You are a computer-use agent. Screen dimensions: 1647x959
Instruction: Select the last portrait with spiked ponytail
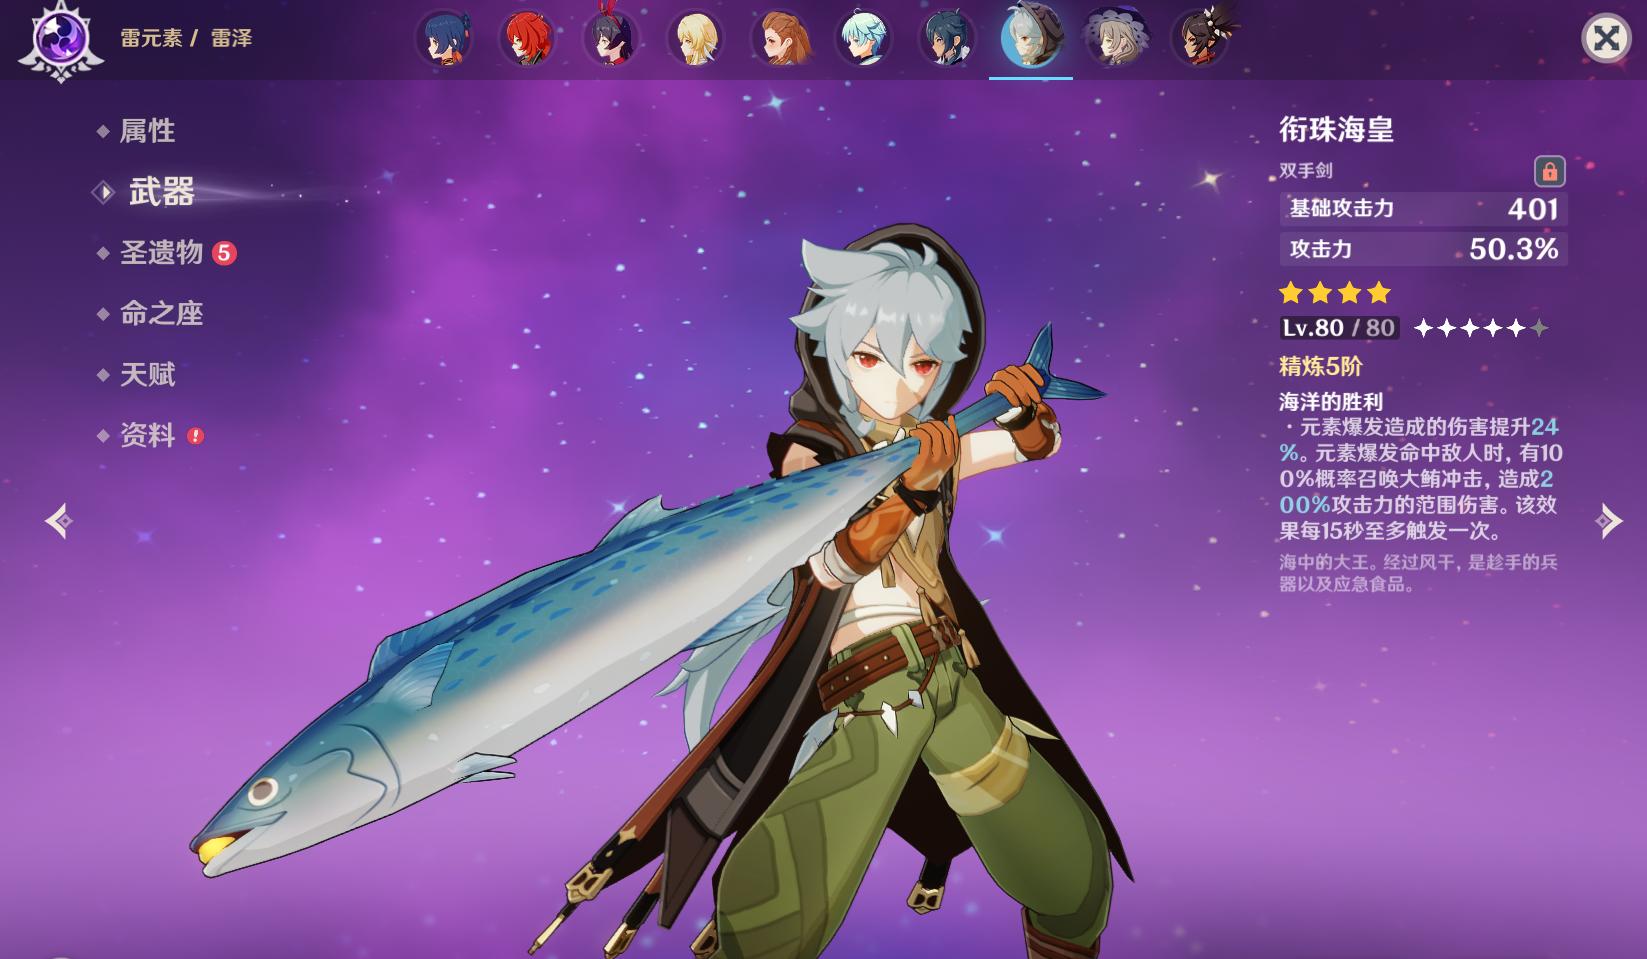(1199, 39)
